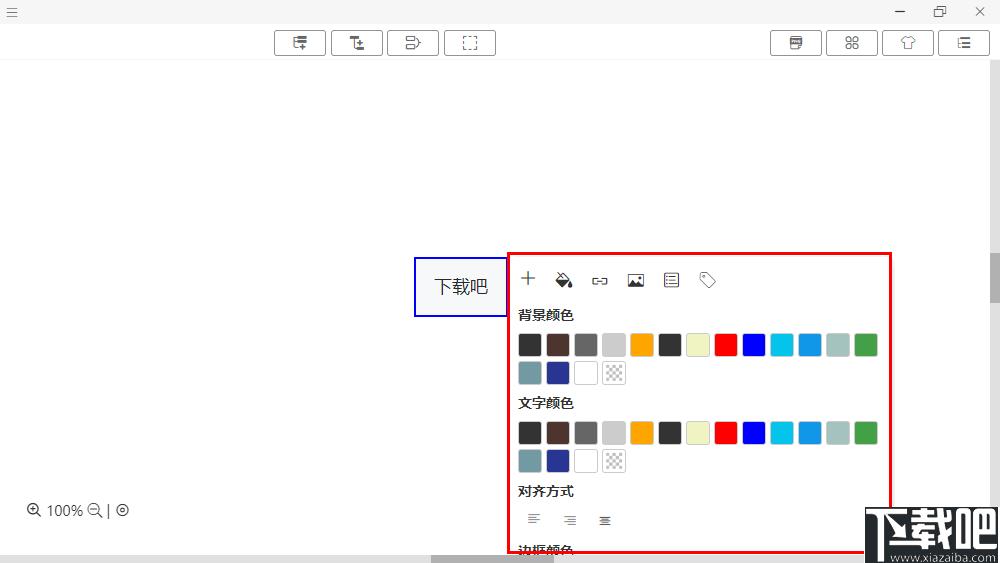1000x563 pixels.
Task: Pick the transparent checkered background swatch
Action: (x=614, y=373)
